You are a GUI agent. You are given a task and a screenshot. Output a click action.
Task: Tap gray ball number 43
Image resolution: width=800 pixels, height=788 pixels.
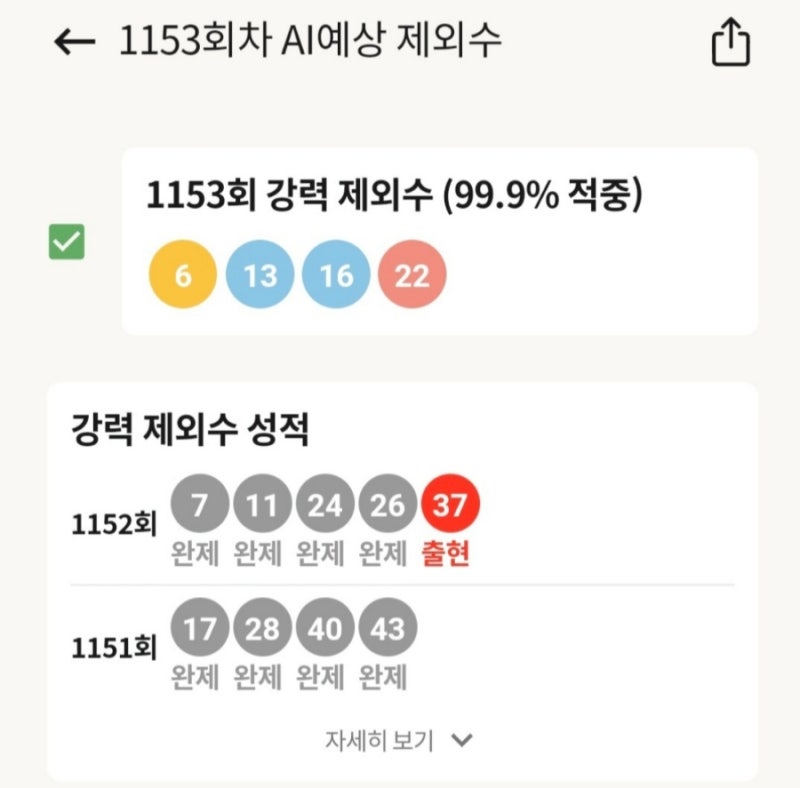point(388,627)
